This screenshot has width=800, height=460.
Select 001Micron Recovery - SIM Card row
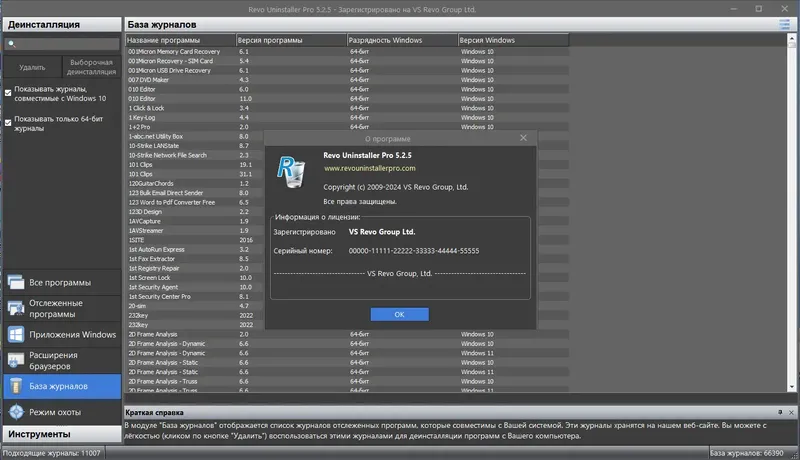tap(347, 61)
